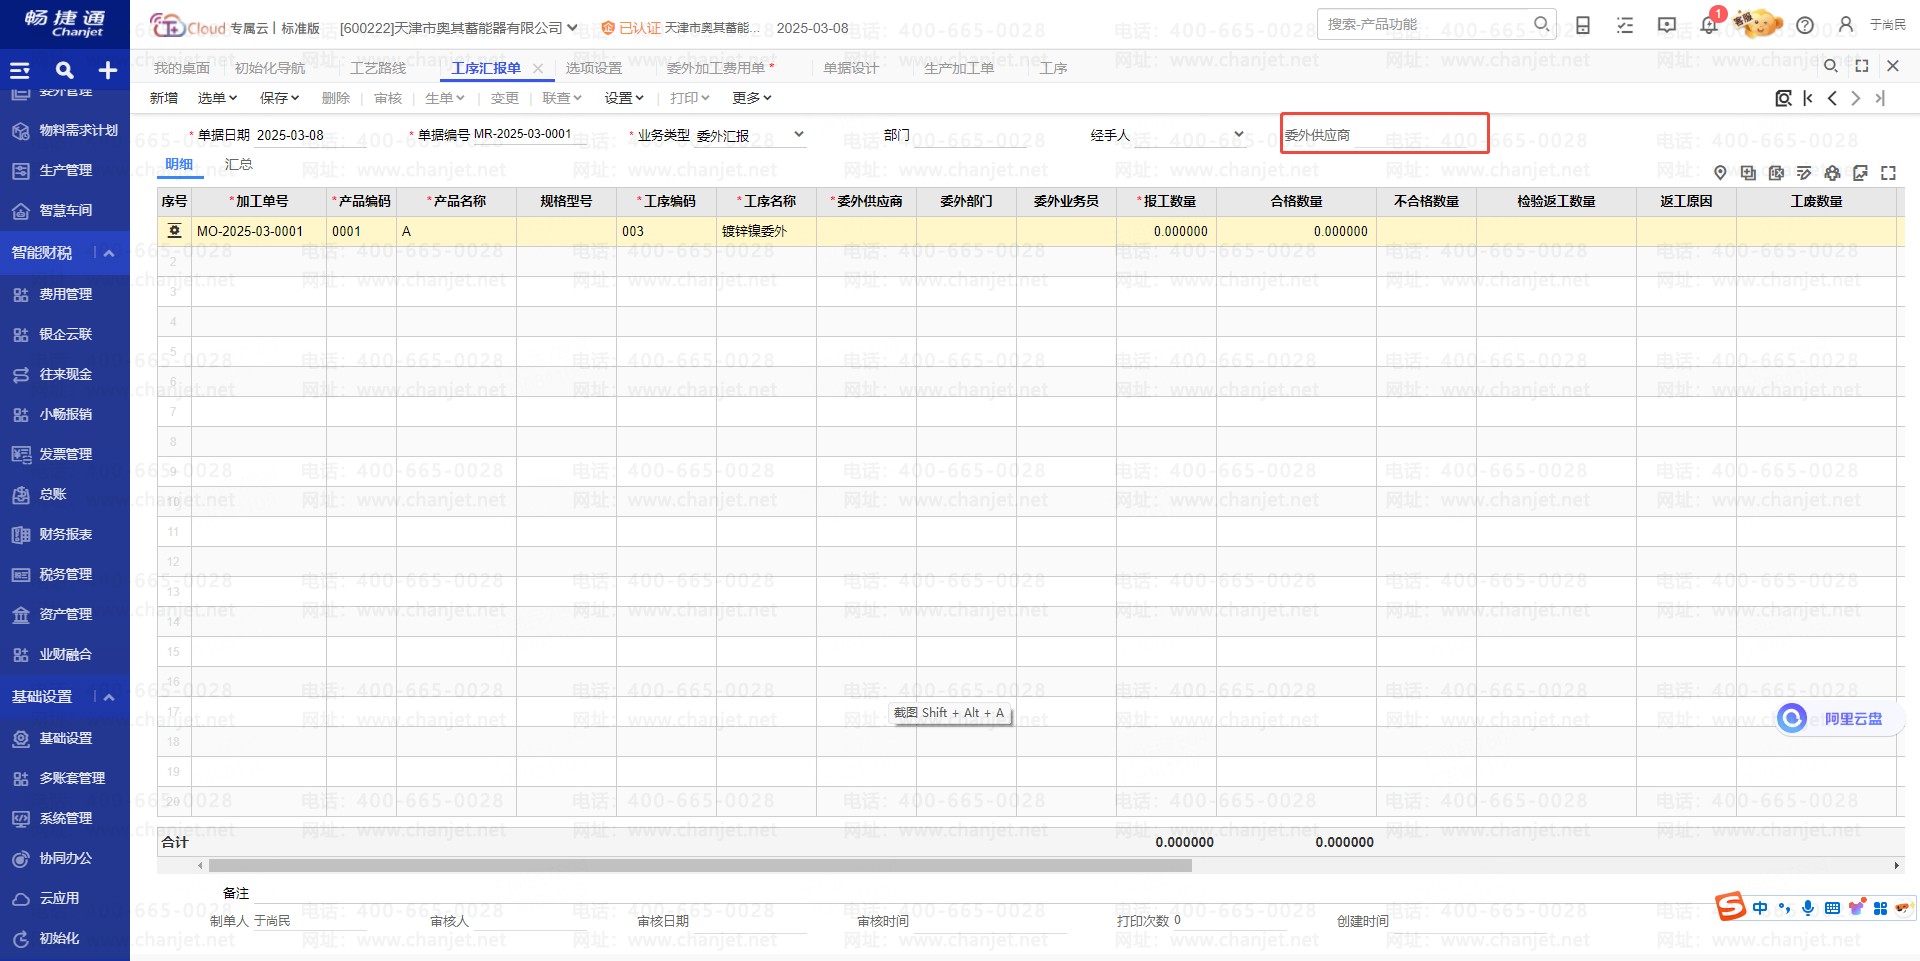
Task: Open the 业务类型 dropdown
Action: [x=798, y=135]
